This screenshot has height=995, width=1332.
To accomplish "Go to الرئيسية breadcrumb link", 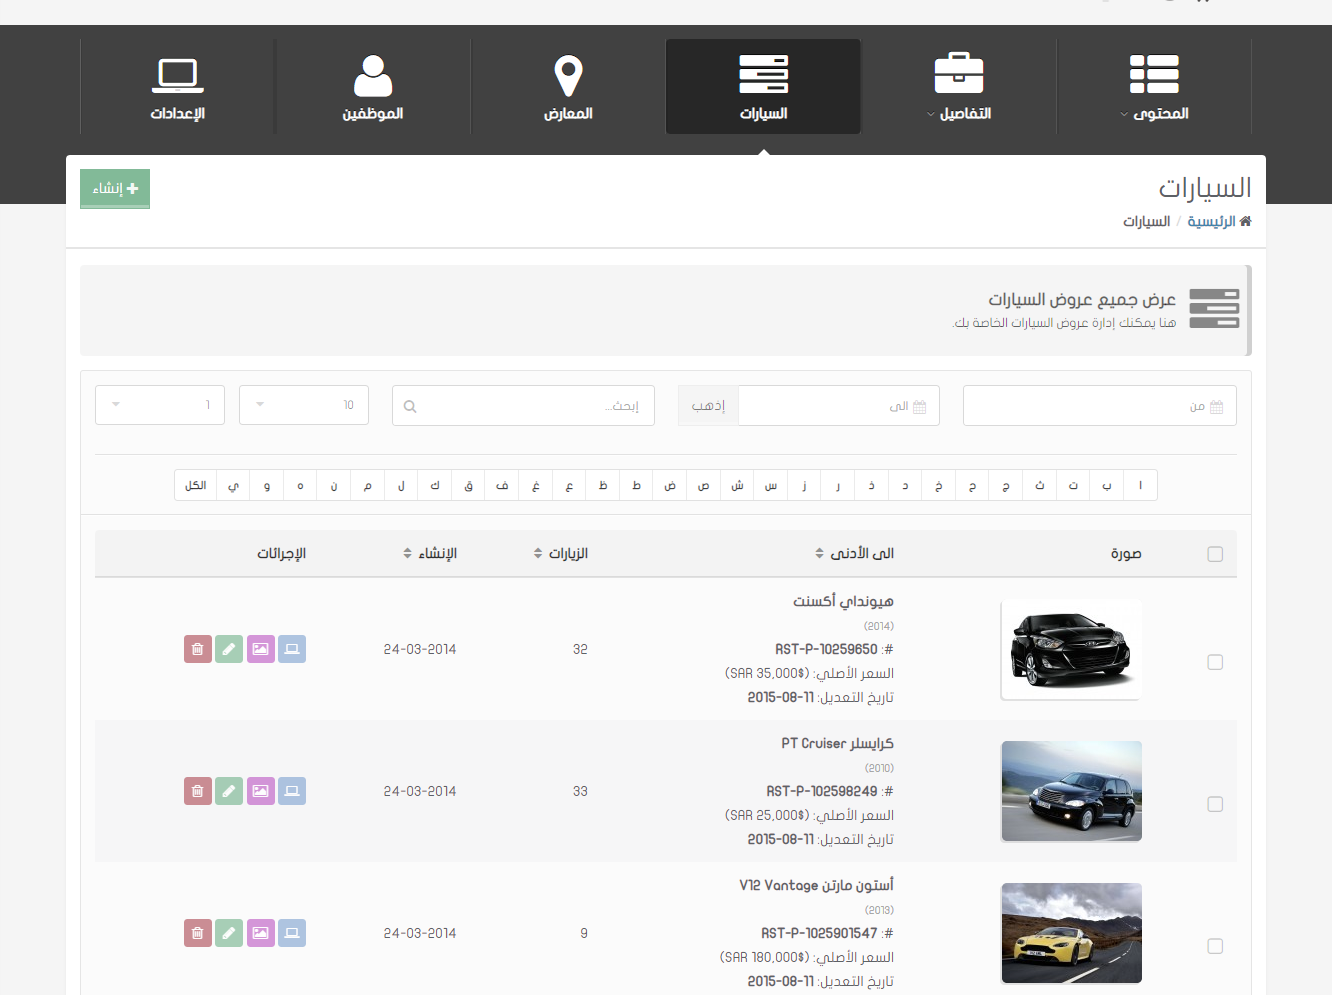I will pos(1211,221).
